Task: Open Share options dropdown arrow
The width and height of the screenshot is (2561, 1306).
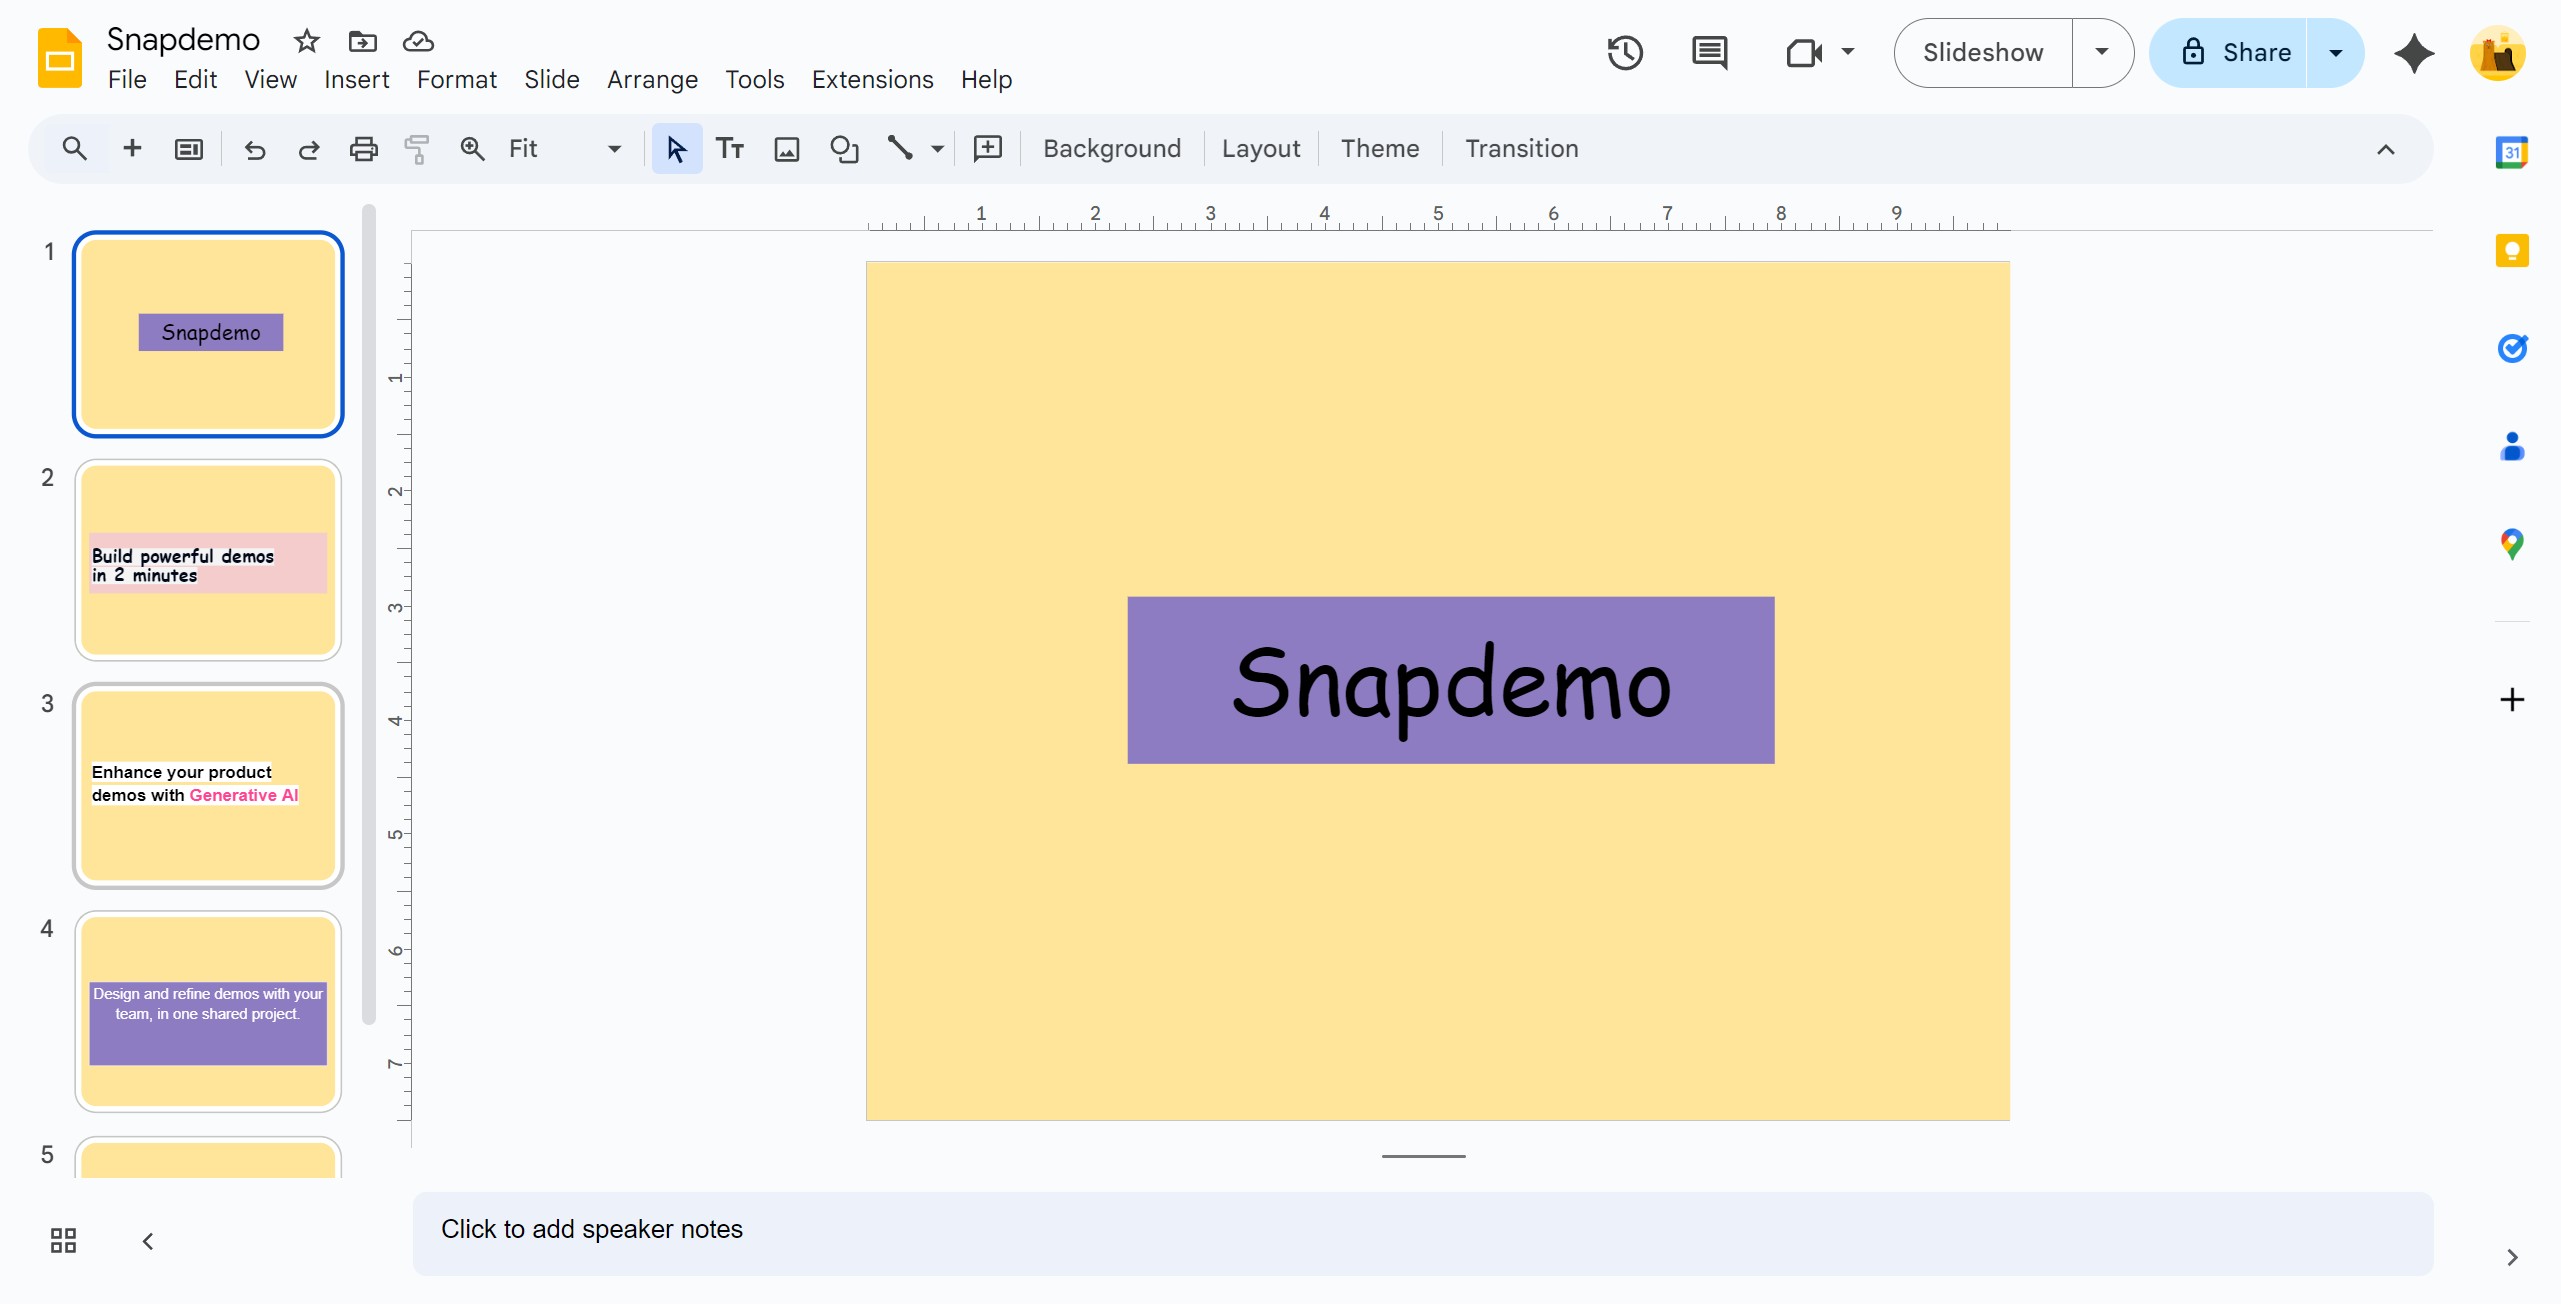Action: click(x=2336, y=52)
